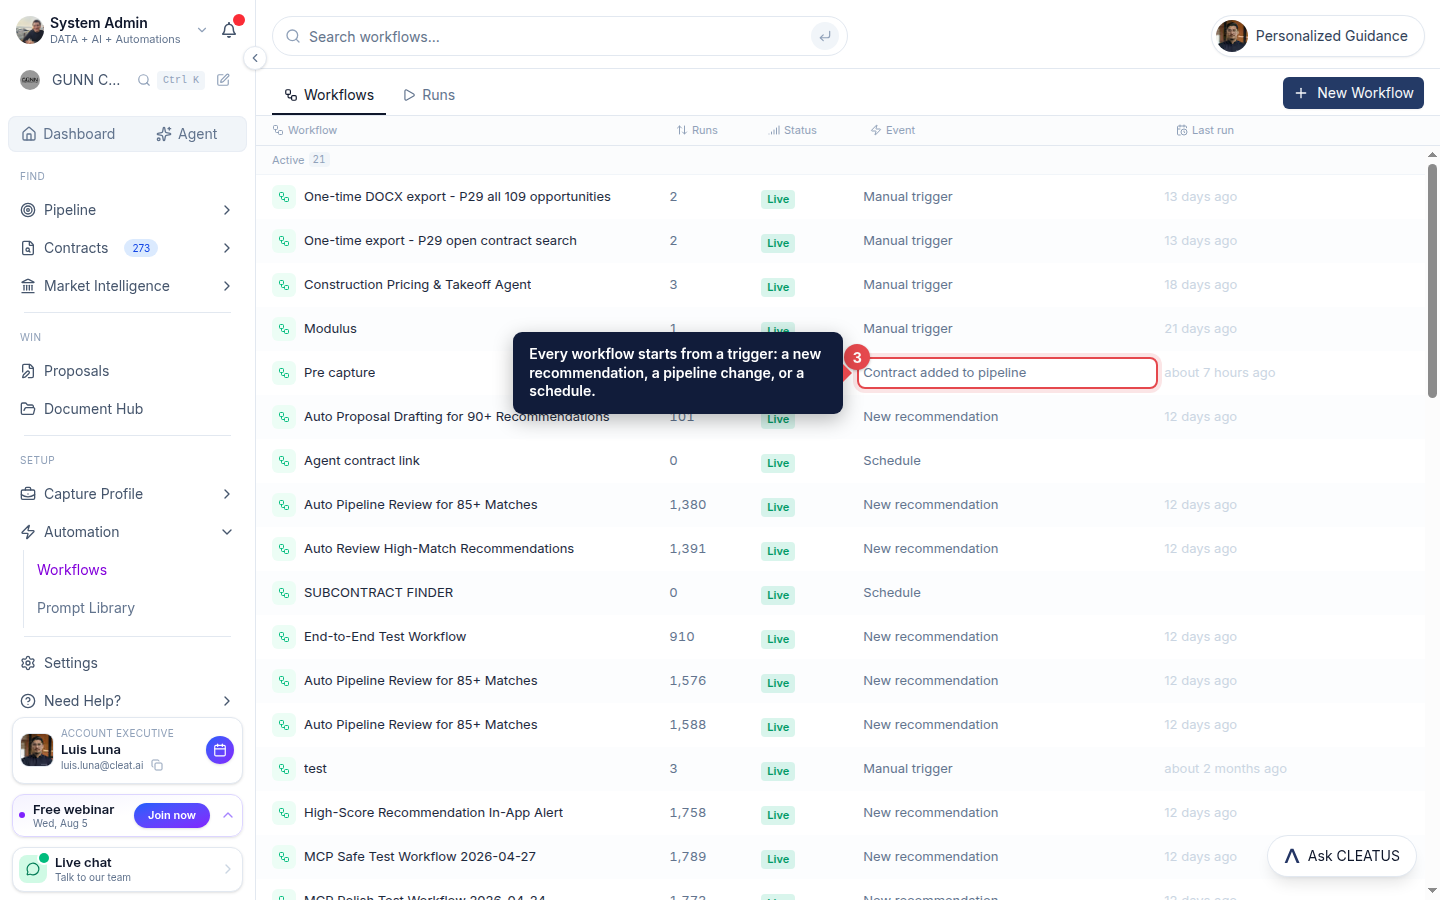Click the Document Hub folder icon
Image resolution: width=1440 pixels, height=900 pixels.
point(28,409)
